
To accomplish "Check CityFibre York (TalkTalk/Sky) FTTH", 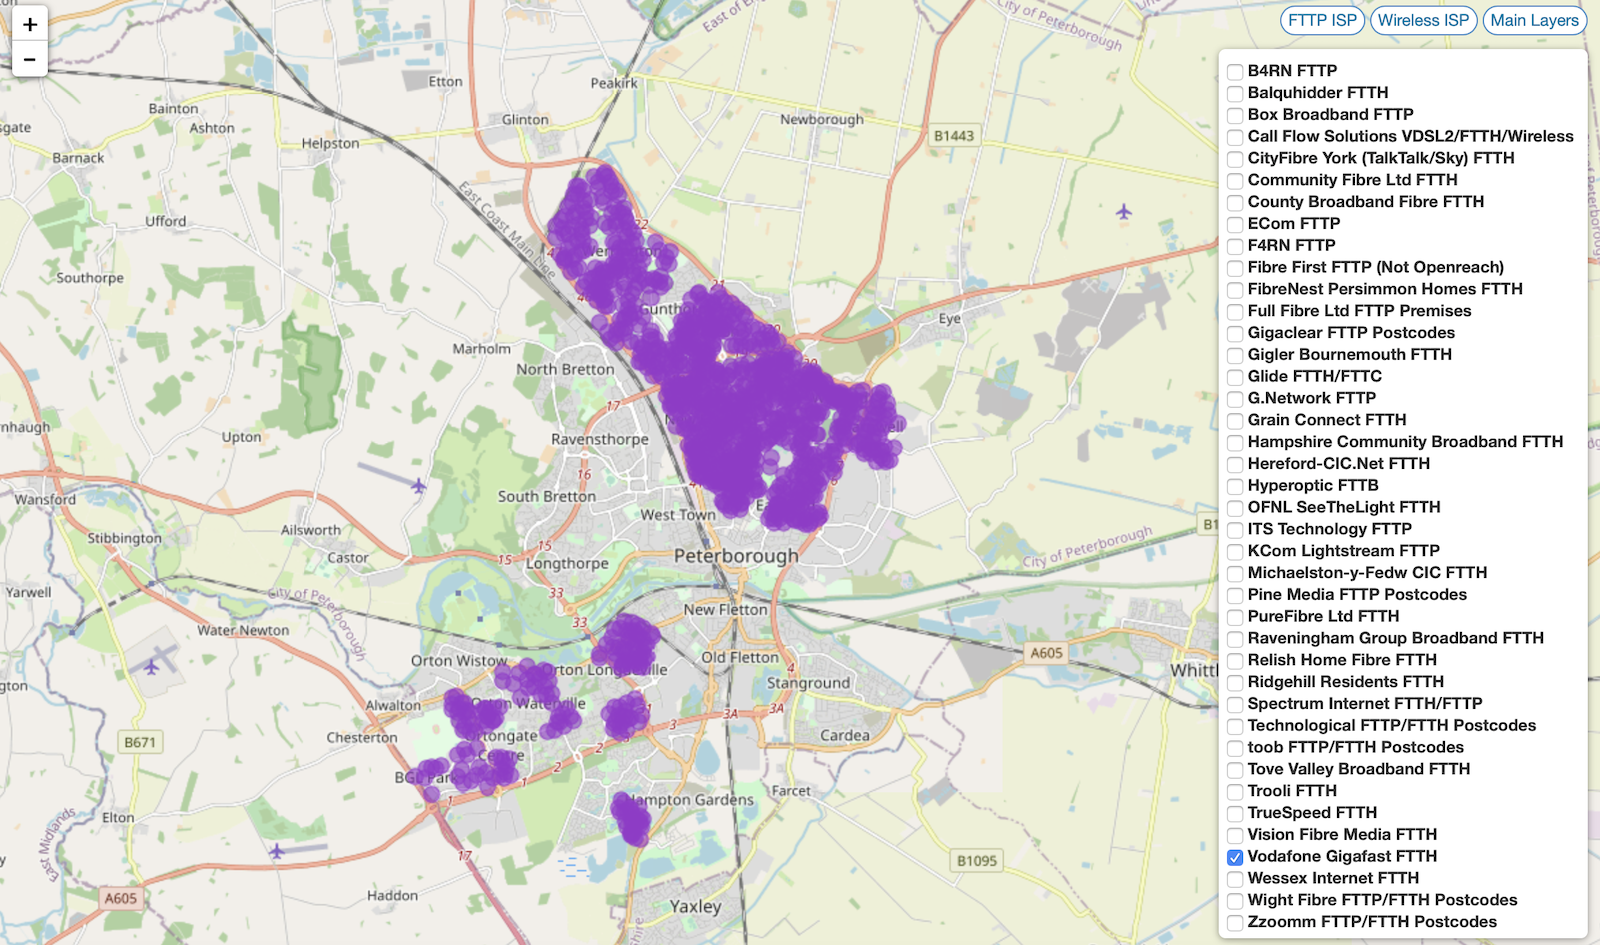I will click(x=1235, y=159).
